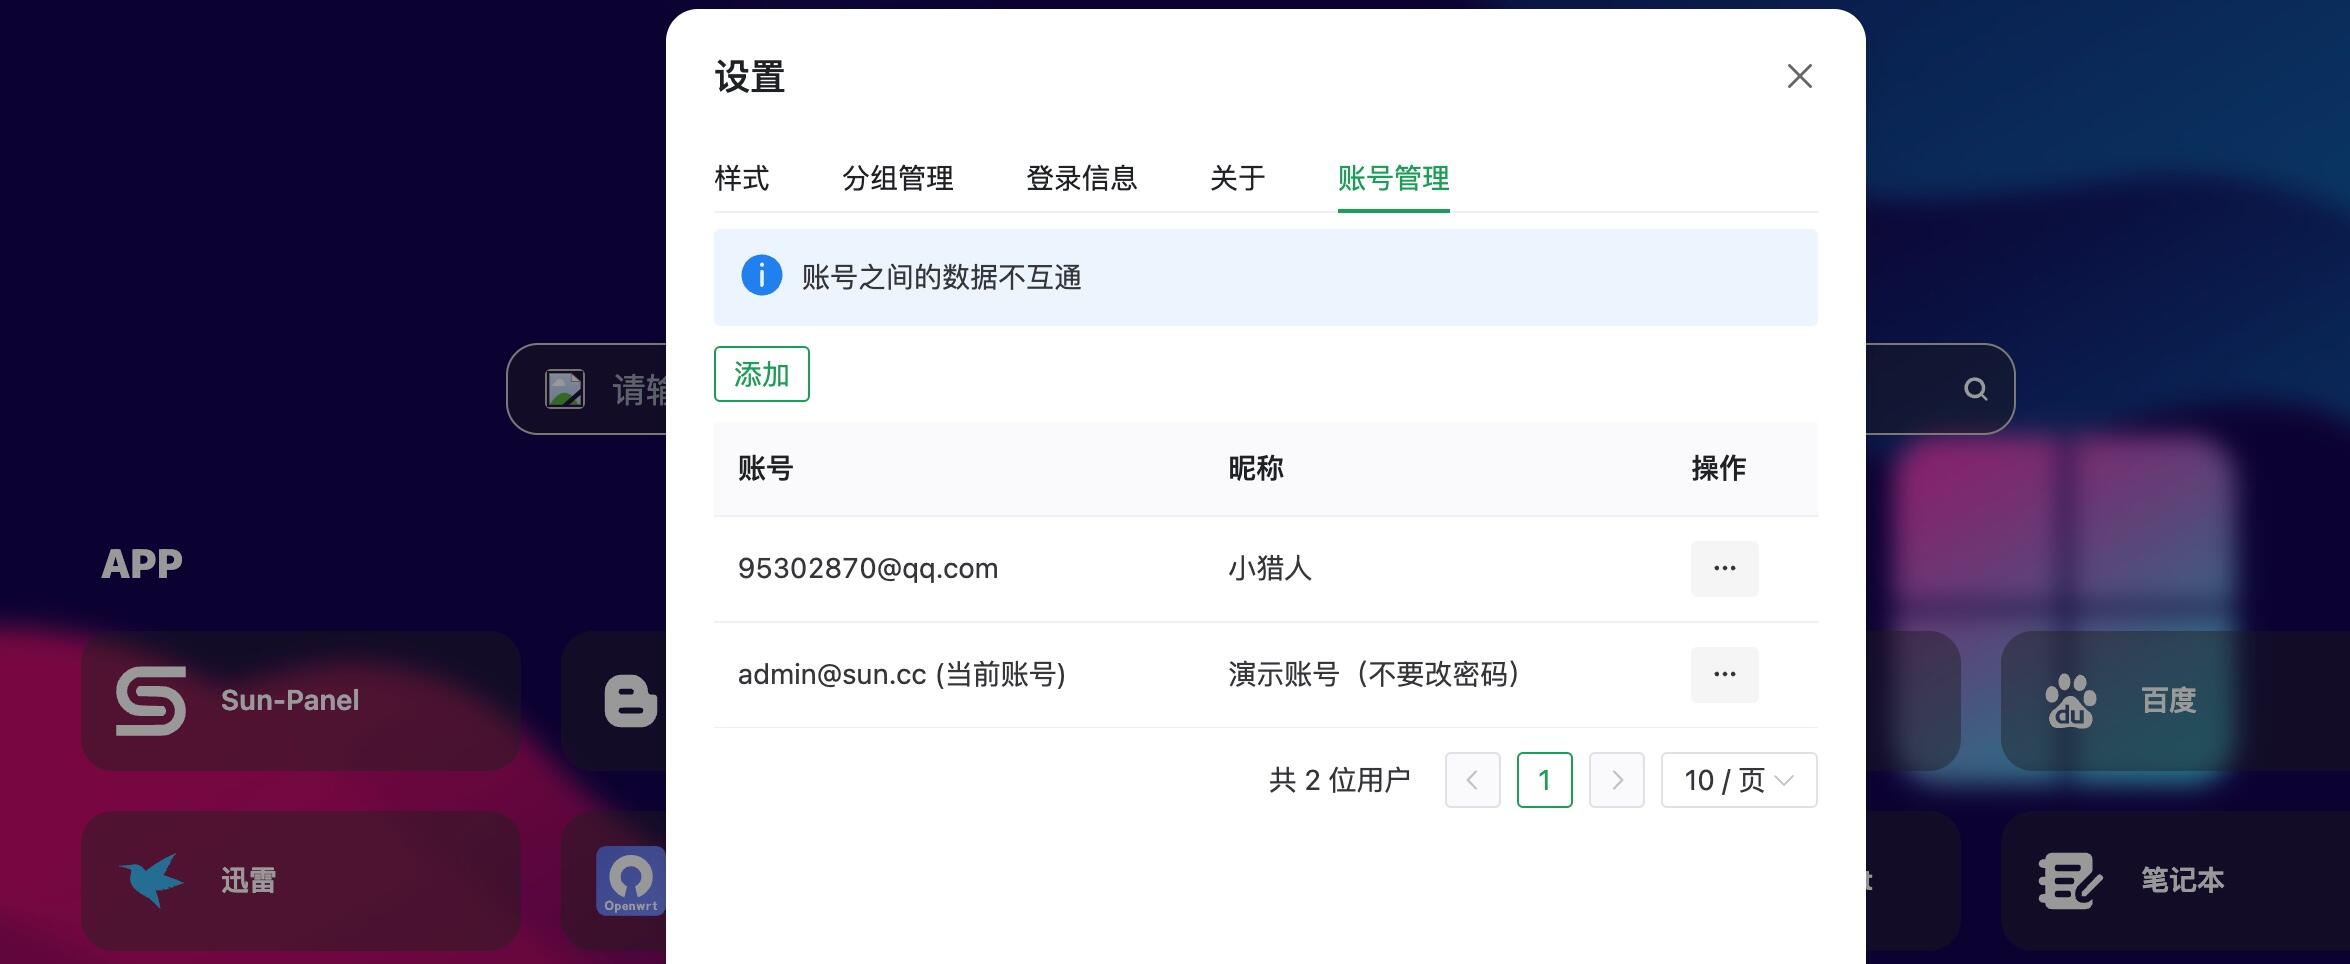This screenshot has height=964, width=2350.
Task: Click the search engine image icon
Action: [565, 389]
